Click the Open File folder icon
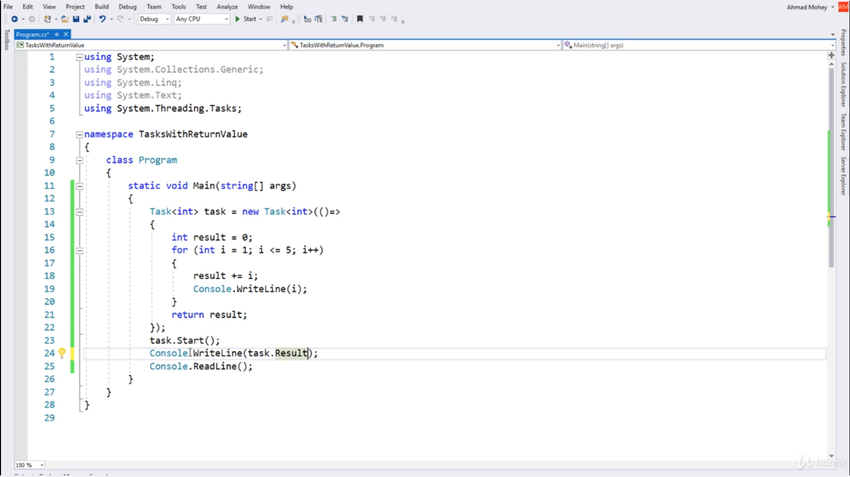The height and width of the screenshot is (477, 850). pyautogui.click(x=65, y=19)
